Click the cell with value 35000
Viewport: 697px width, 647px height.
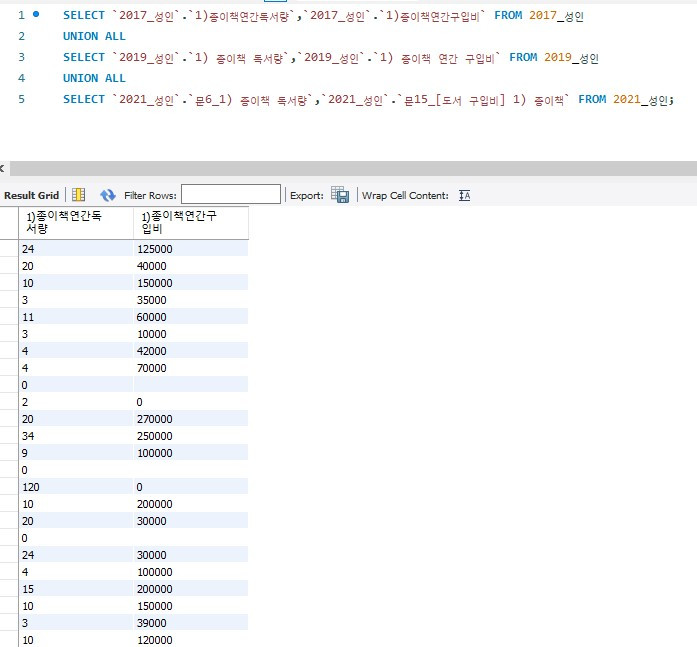point(191,300)
